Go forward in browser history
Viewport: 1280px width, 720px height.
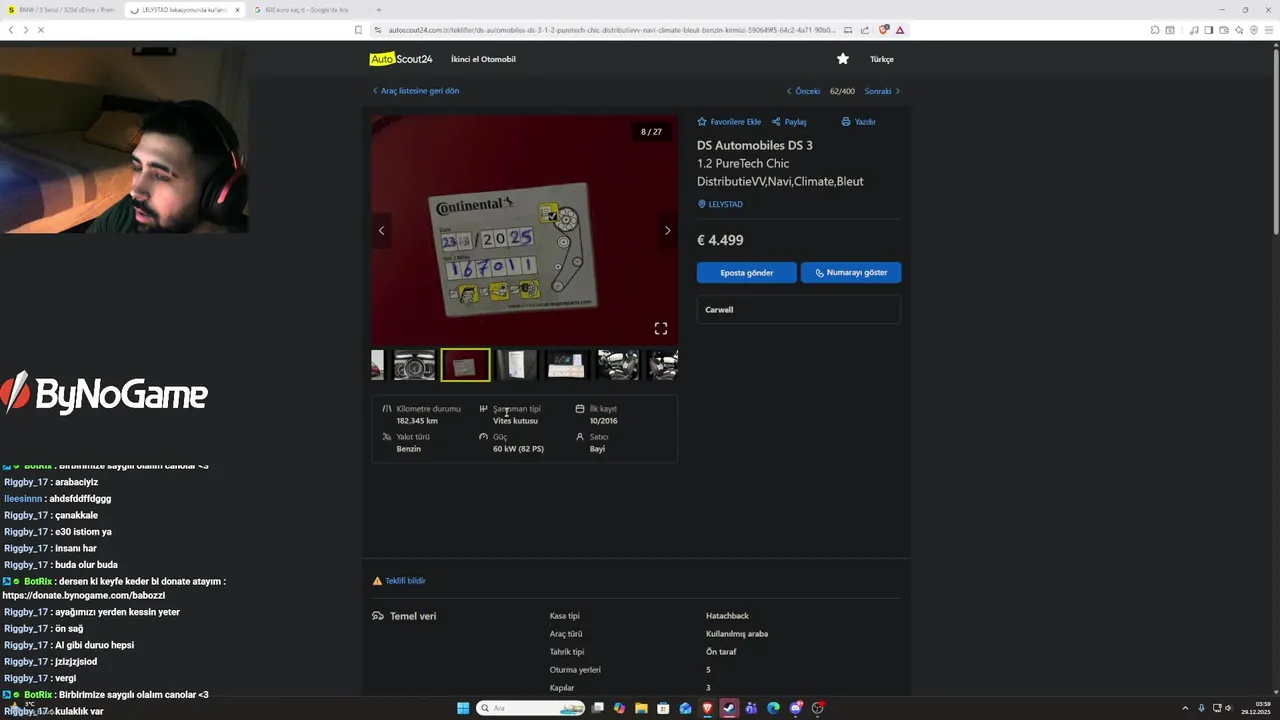26,30
